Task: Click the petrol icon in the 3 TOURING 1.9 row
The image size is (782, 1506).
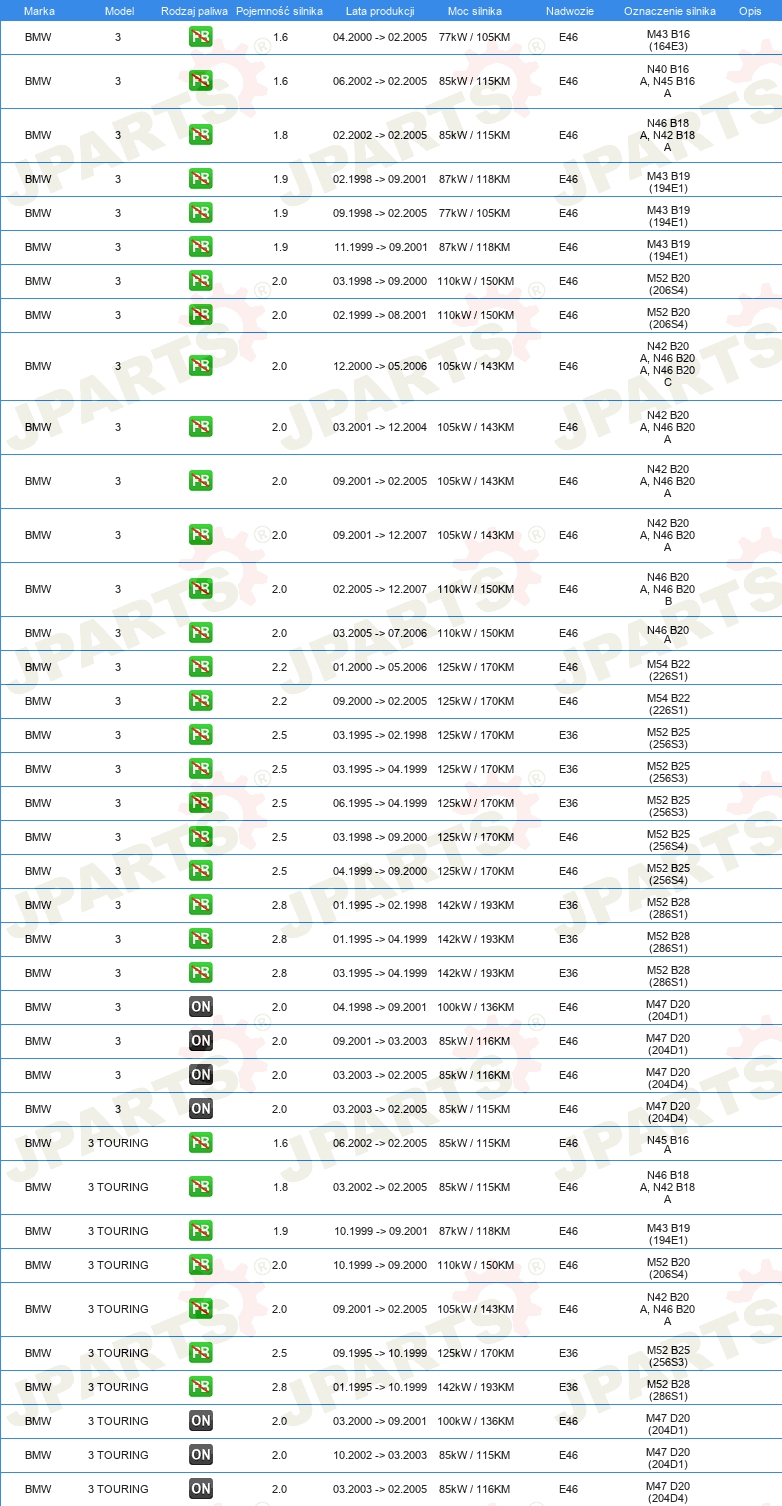Action: pos(200,1231)
